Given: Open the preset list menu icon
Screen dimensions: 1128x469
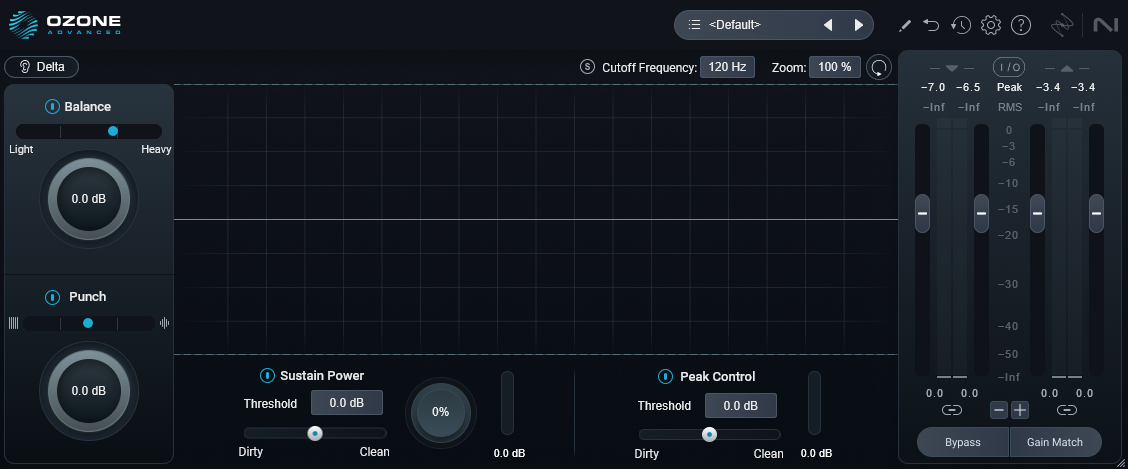Looking at the screenshot, I should point(694,24).
